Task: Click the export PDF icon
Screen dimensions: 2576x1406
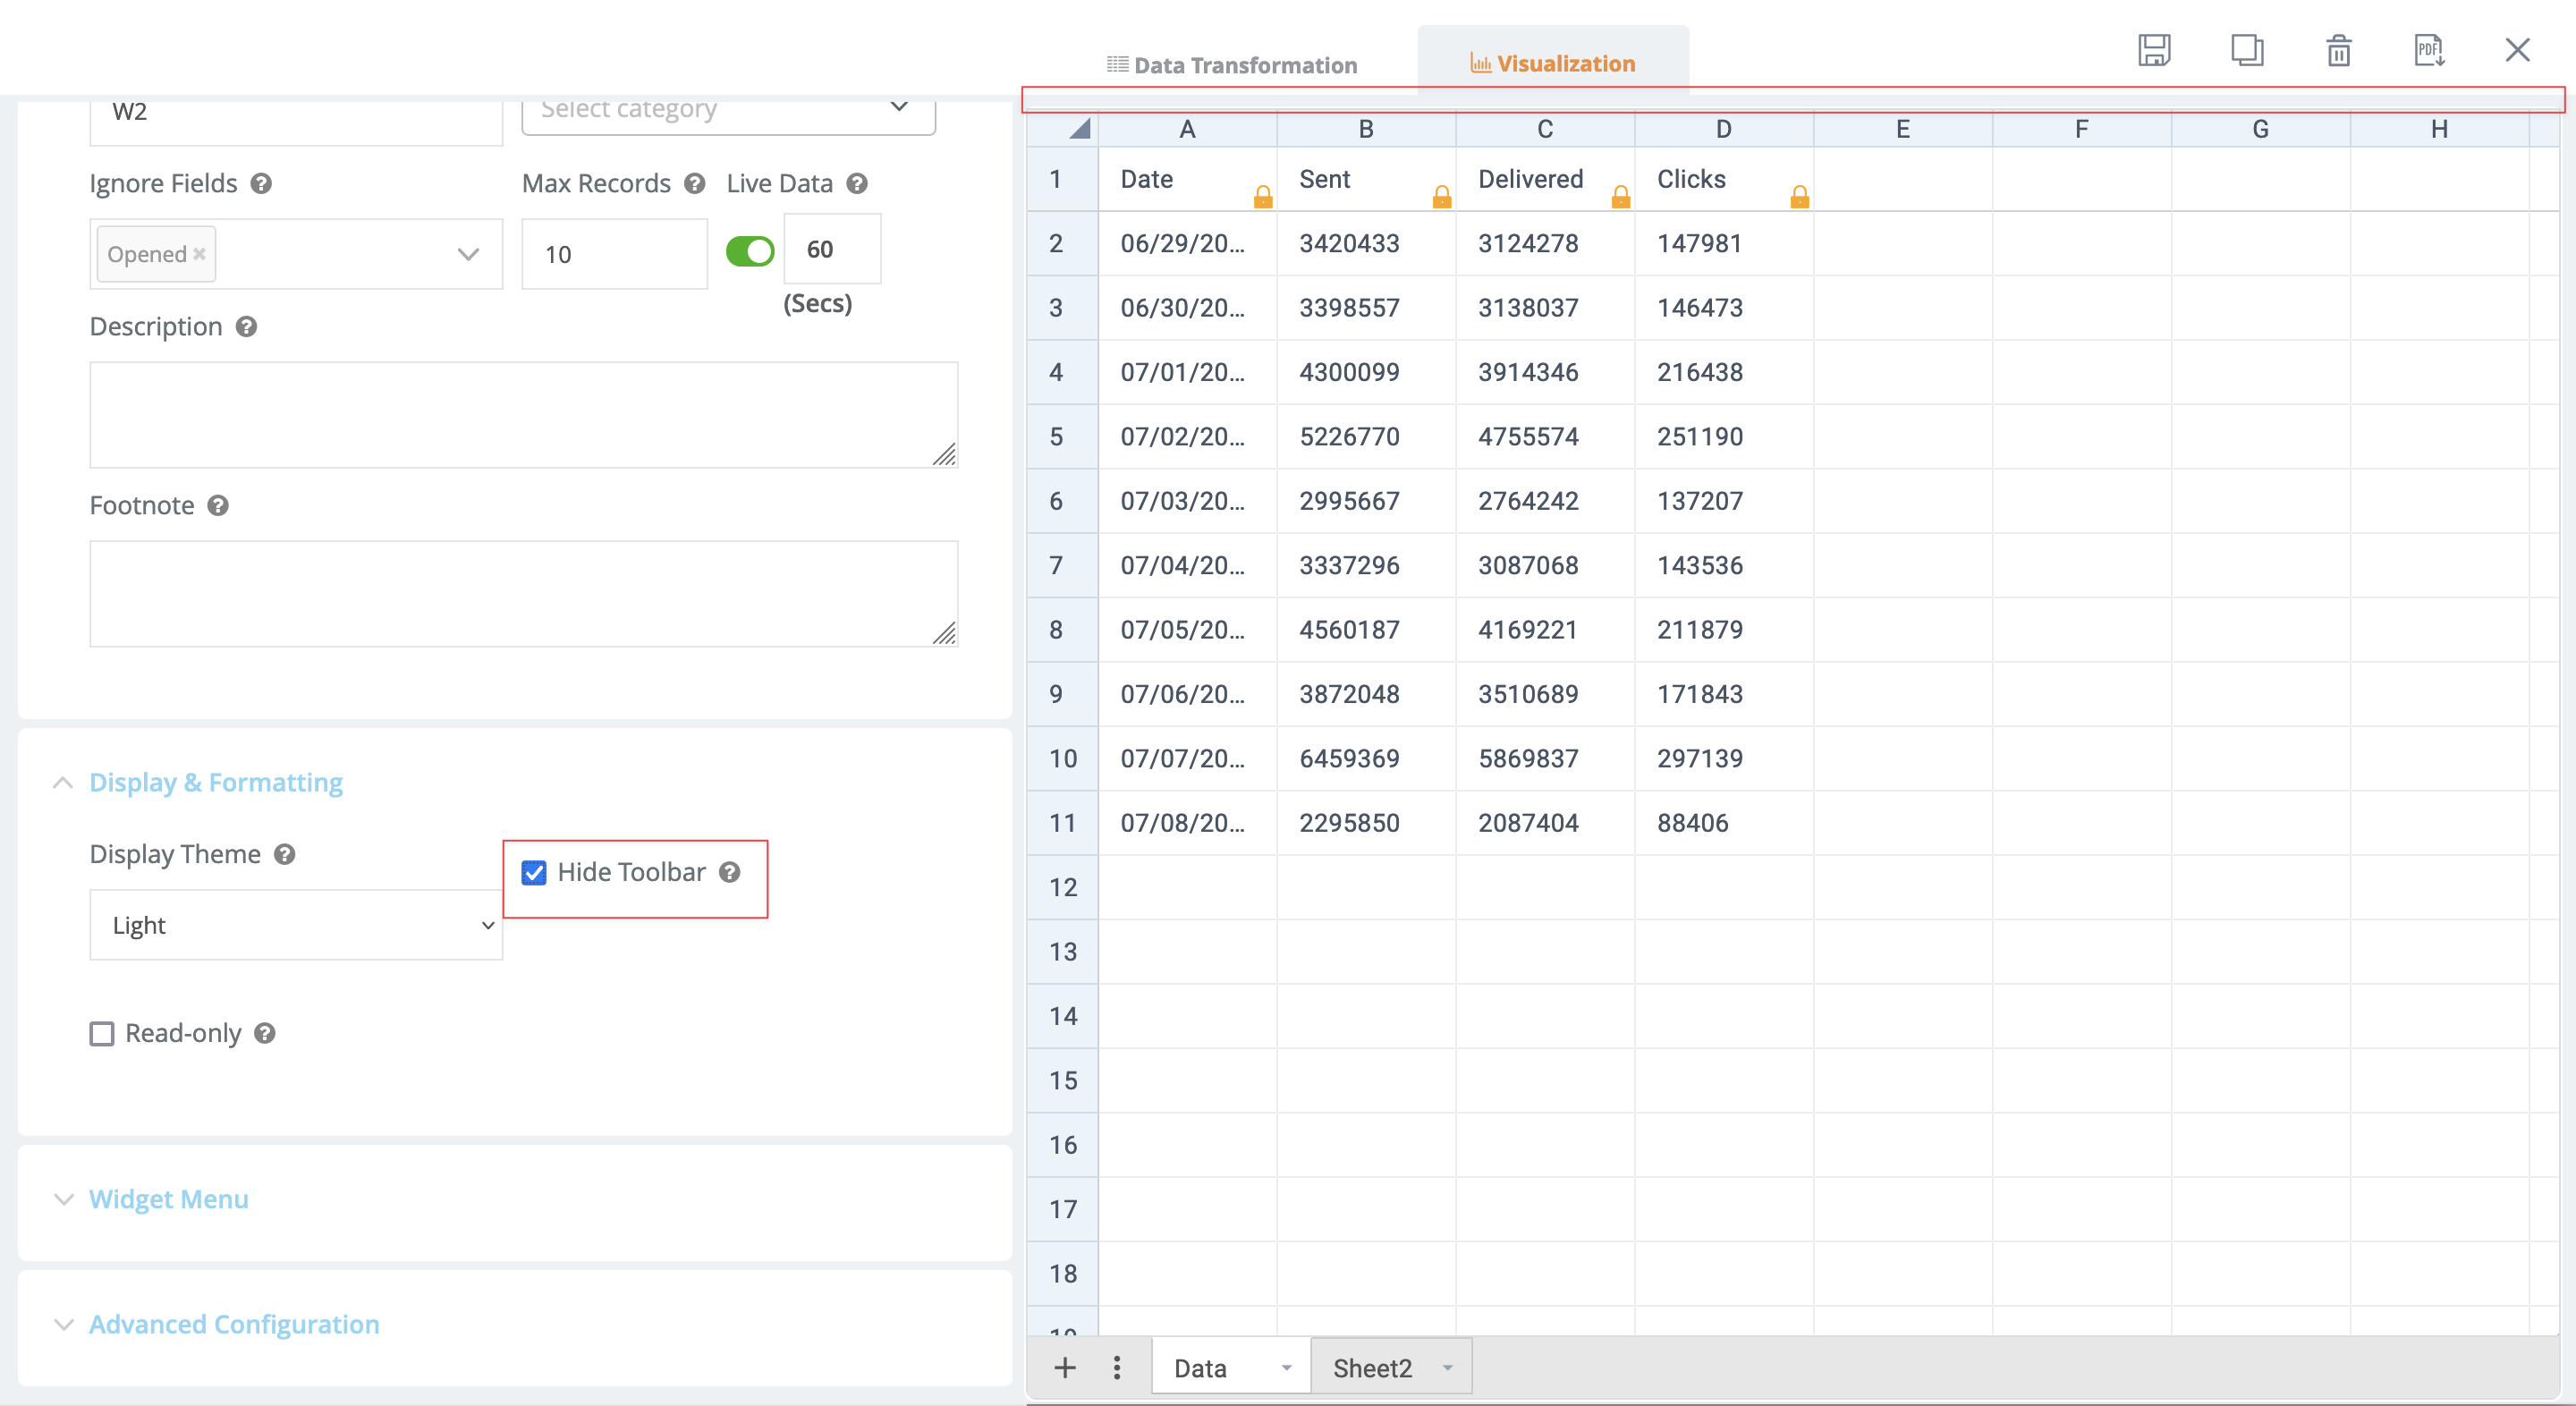Action: (x=2429, y=50)
